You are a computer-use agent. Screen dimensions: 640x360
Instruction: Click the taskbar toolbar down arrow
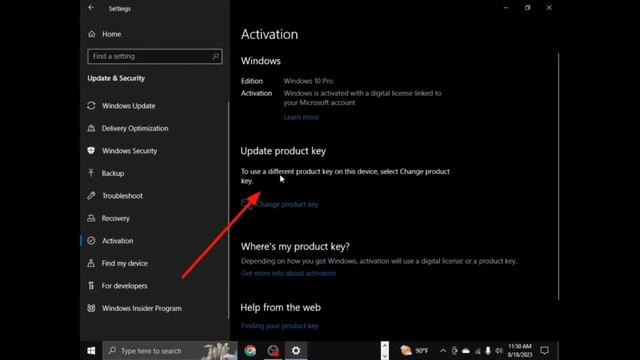pos(384,356)
